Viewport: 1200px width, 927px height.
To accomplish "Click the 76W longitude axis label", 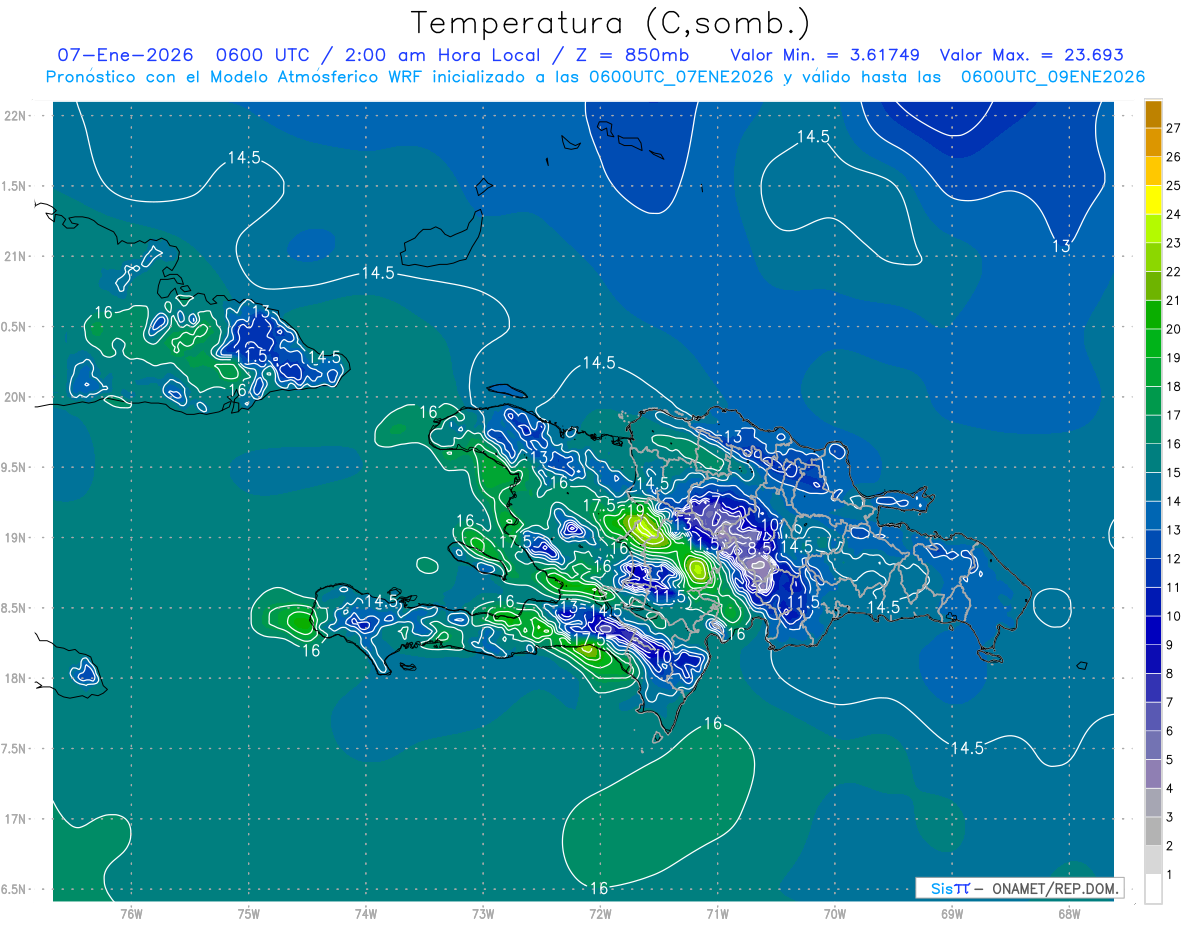I will click(x=131, y=913).
